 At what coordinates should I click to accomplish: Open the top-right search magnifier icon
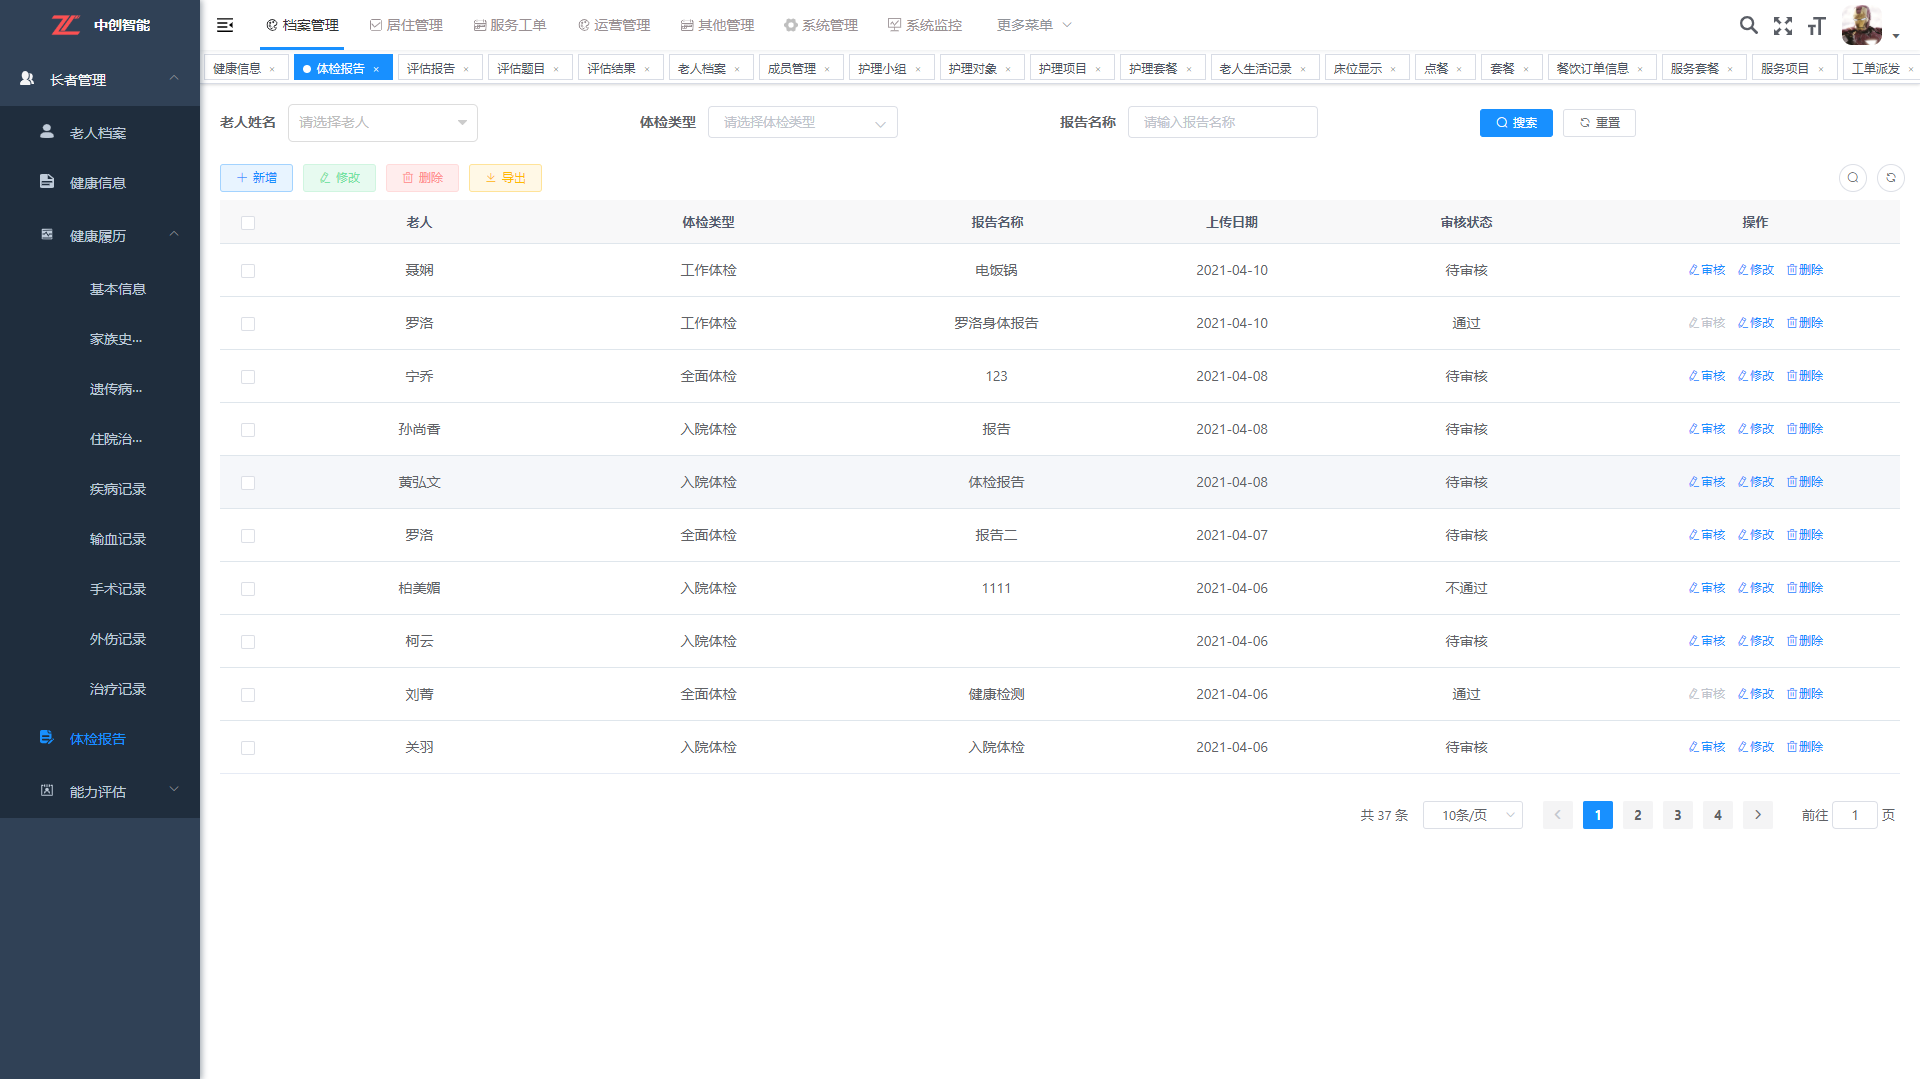coord(1748,25)
